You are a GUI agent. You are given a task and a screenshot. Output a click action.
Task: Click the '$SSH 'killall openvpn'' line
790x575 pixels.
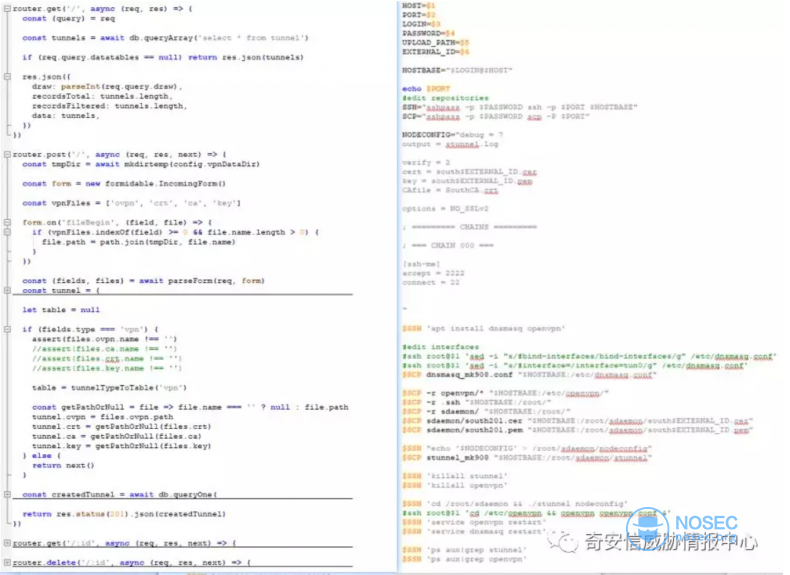454,485
